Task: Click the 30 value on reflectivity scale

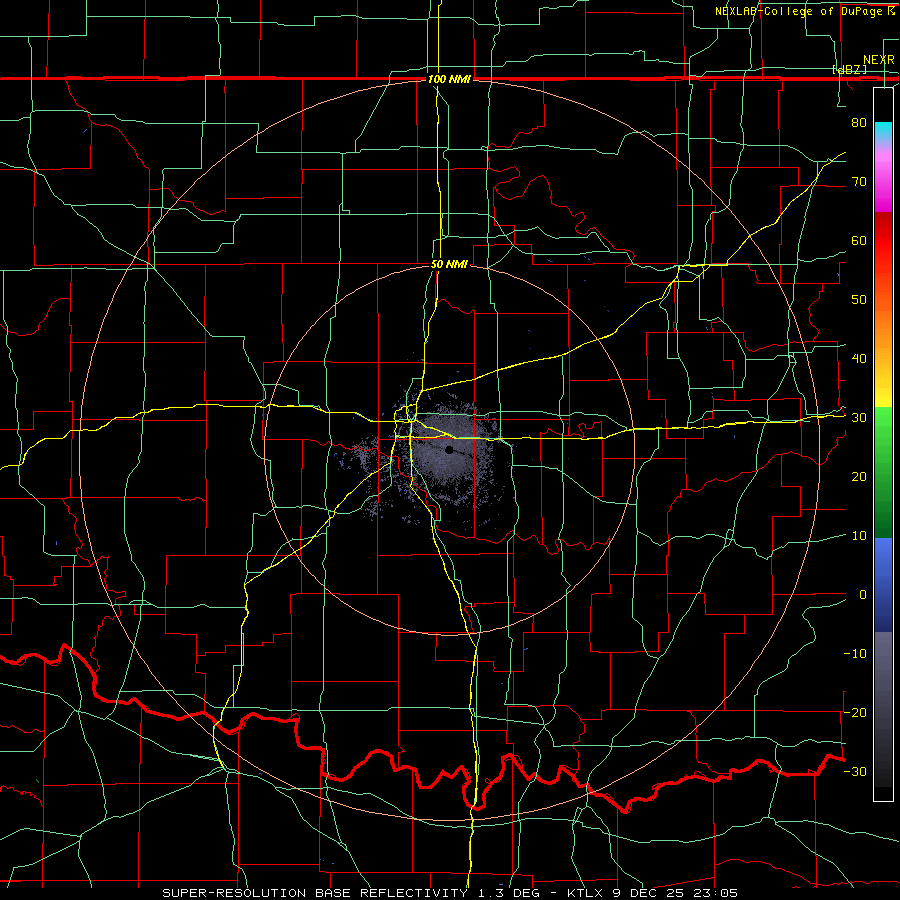Action: (x=859, y=418)
